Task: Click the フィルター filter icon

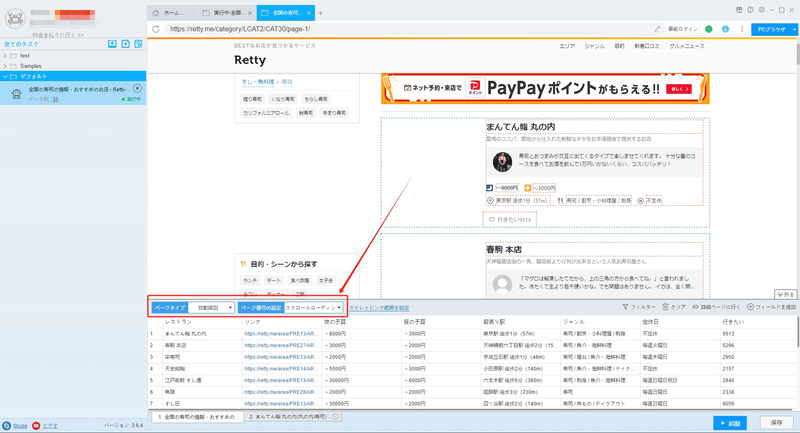Action: click(x=625, y=307)
